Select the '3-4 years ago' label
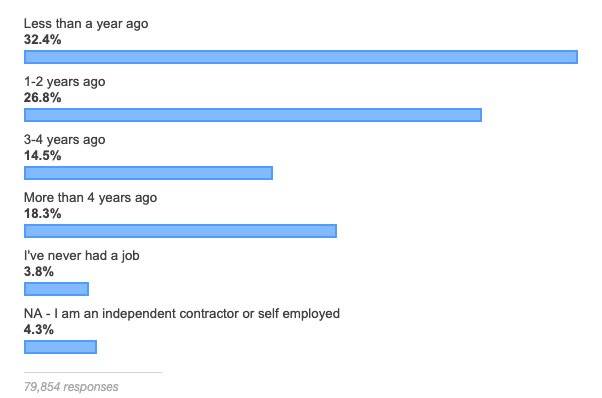Viewport: 602px width, 398px height. tap(64, 140)
